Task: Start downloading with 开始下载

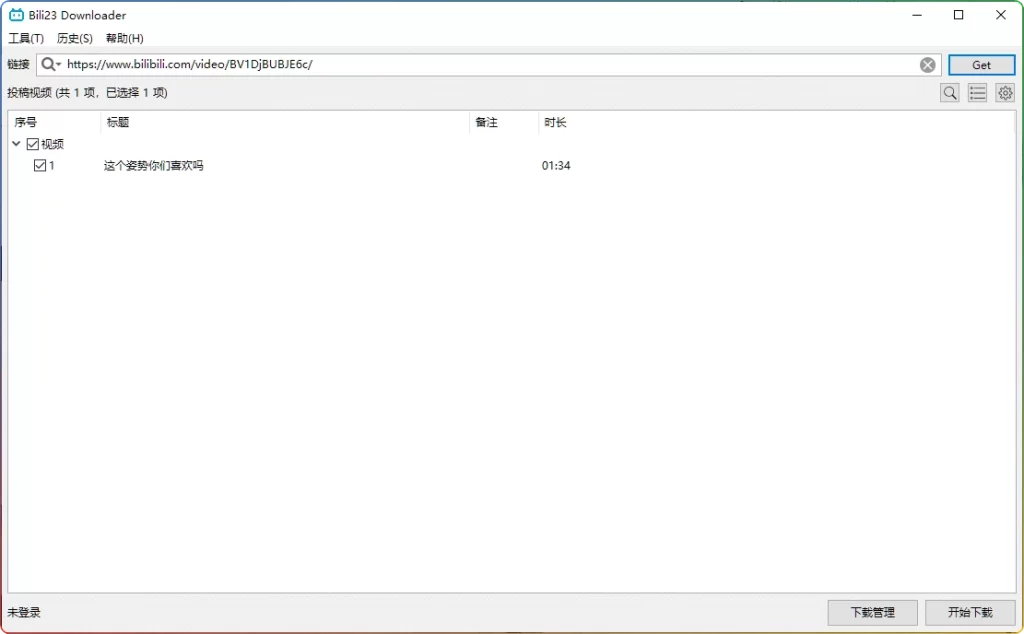Action: coord(970,612)
